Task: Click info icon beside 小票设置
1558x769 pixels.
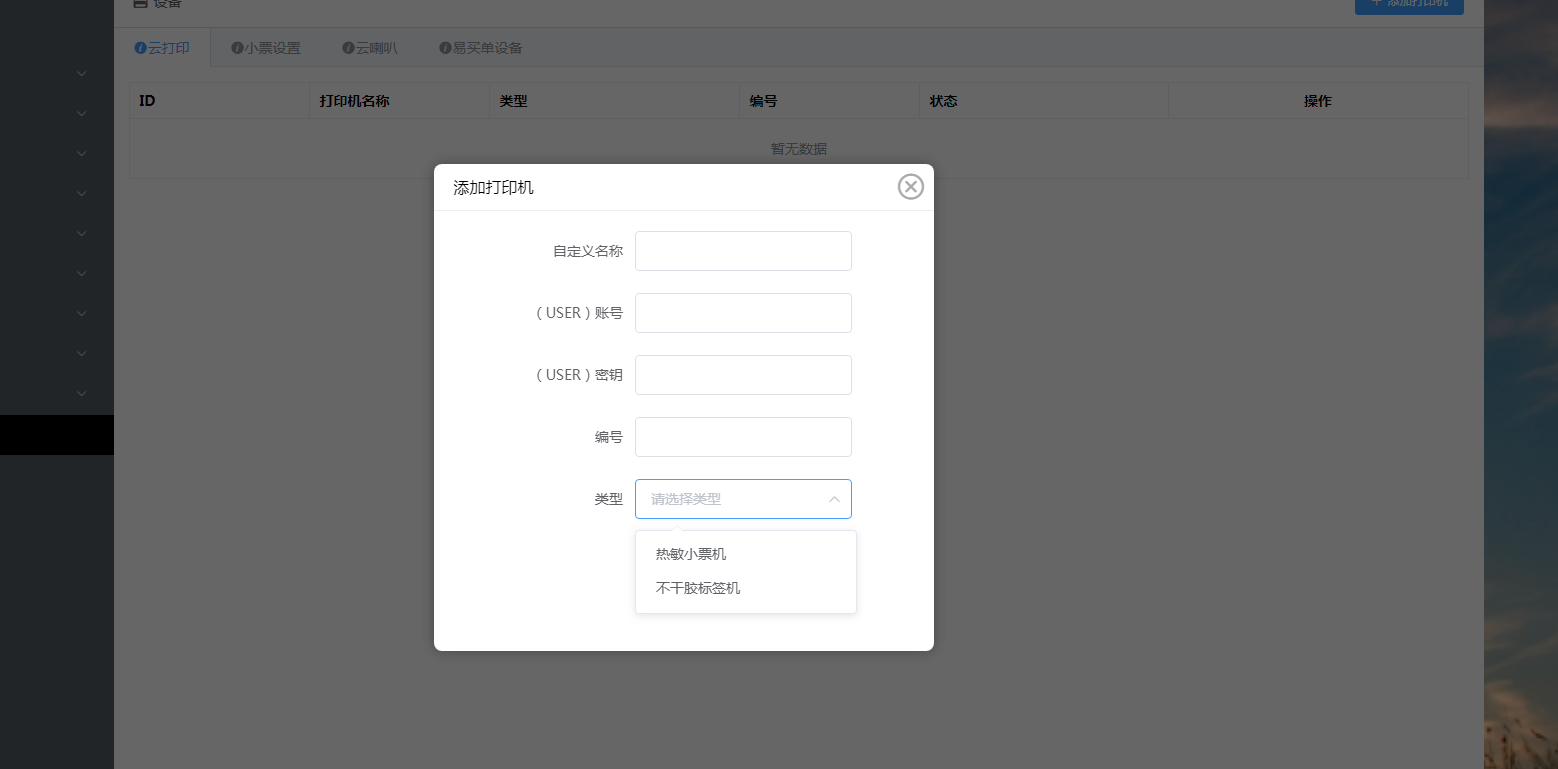Action: (237, 48)
